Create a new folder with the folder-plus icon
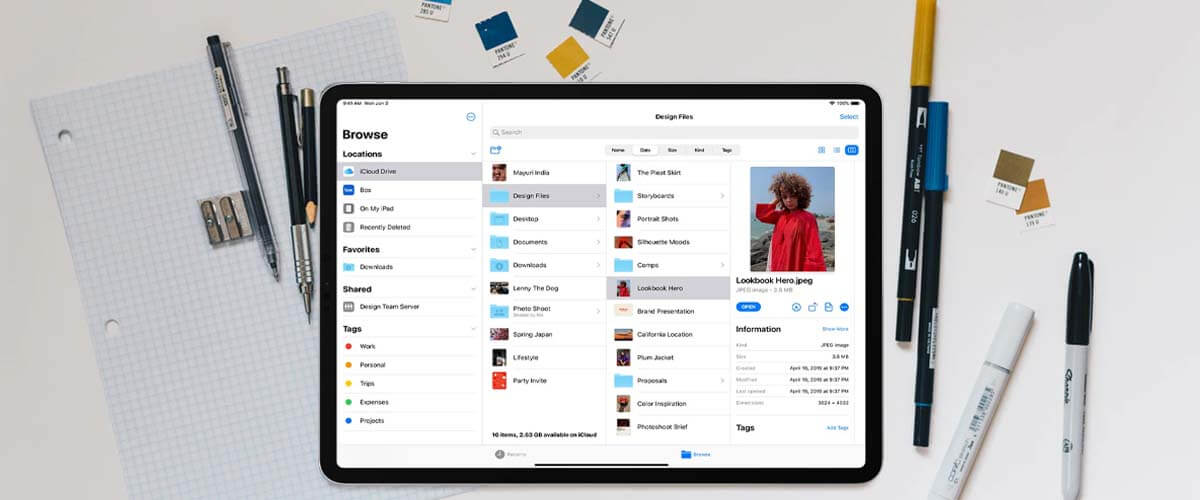 tap(495, 150)
